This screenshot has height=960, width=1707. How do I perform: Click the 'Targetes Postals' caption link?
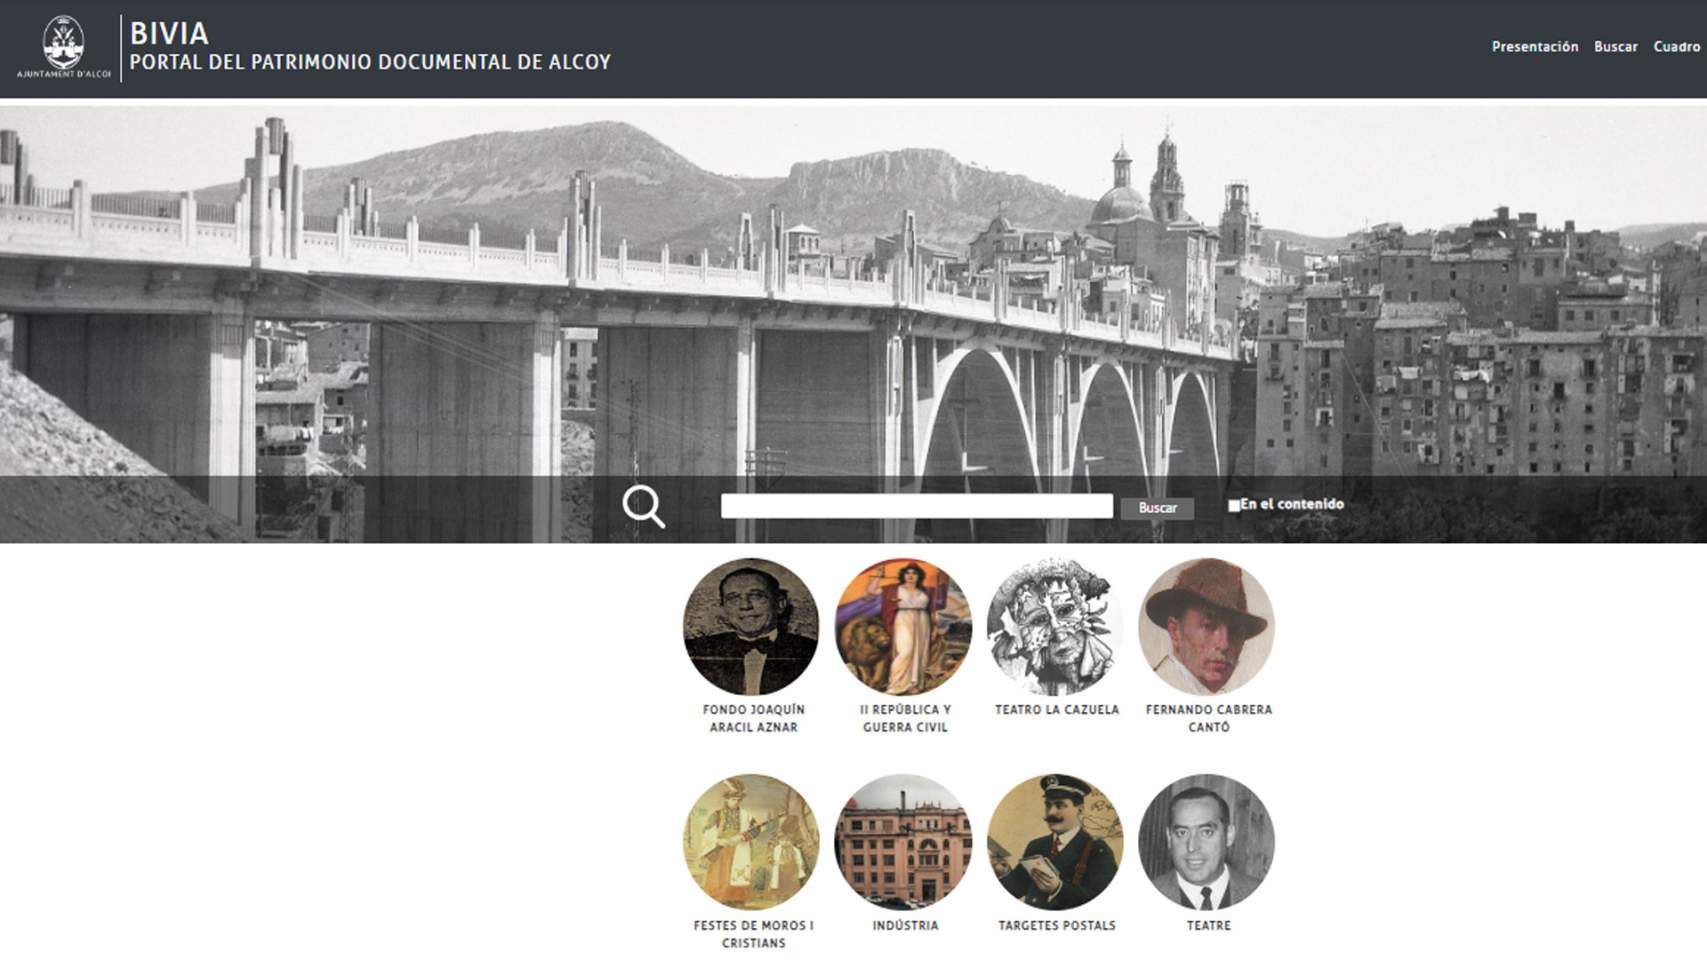(x=1056, y=926)
